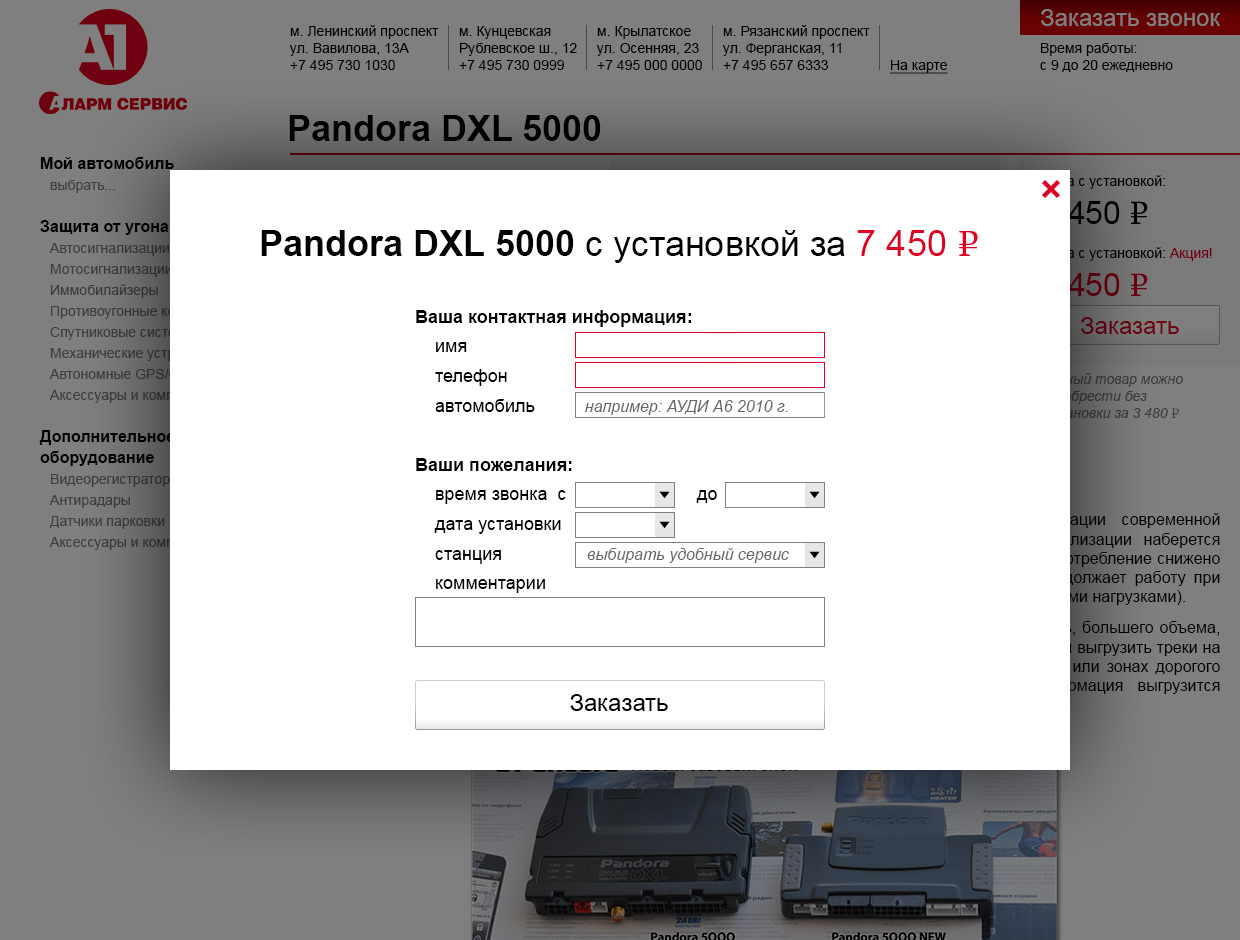Submit the form with Заказать button
This screenshot has height=940, width=1240.
620,705
